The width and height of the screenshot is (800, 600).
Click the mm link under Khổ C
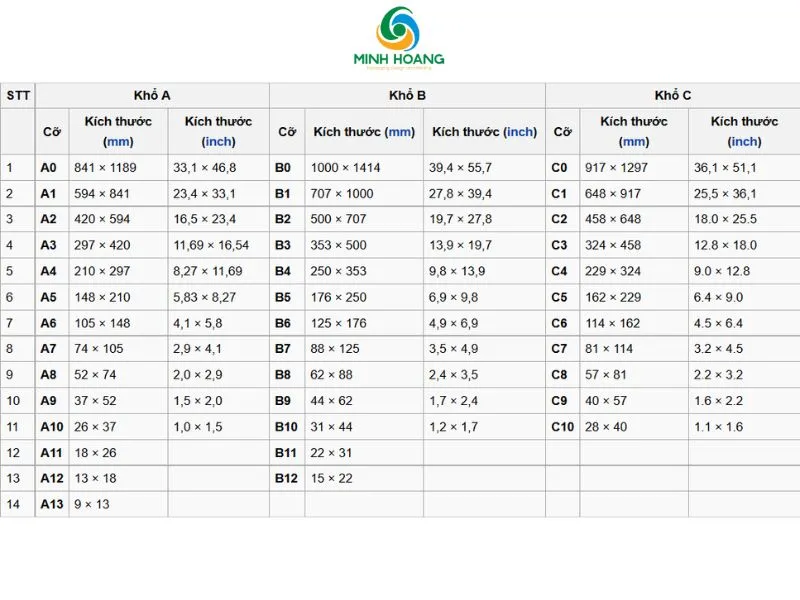tap(634, 142)
